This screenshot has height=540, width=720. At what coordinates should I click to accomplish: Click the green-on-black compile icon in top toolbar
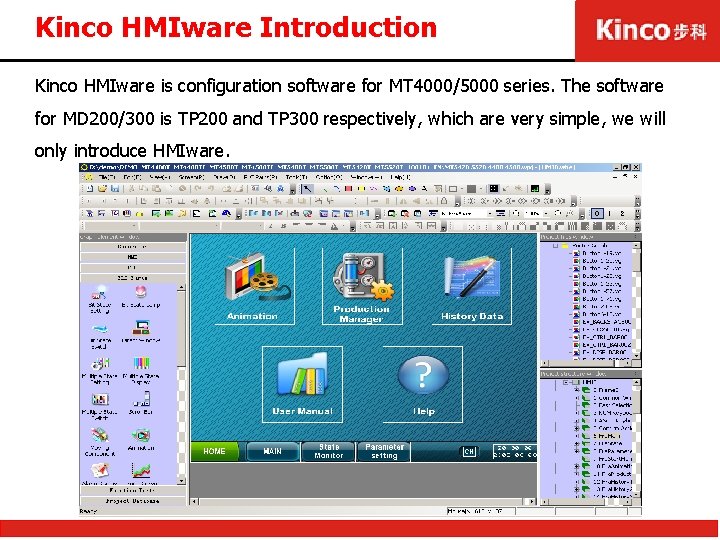534,188
